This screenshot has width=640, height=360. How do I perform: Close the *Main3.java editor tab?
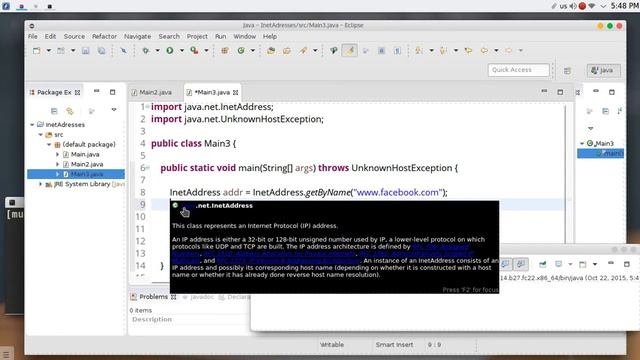coord(236,93)
